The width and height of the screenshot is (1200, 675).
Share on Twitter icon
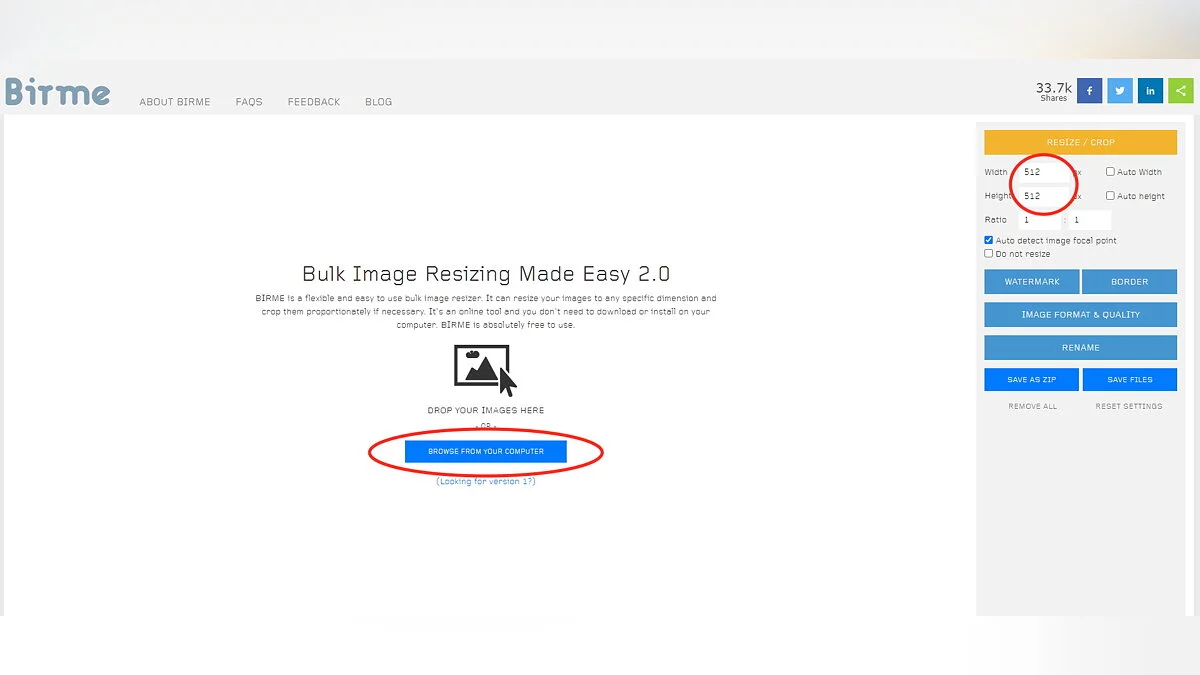(1120, 91)
